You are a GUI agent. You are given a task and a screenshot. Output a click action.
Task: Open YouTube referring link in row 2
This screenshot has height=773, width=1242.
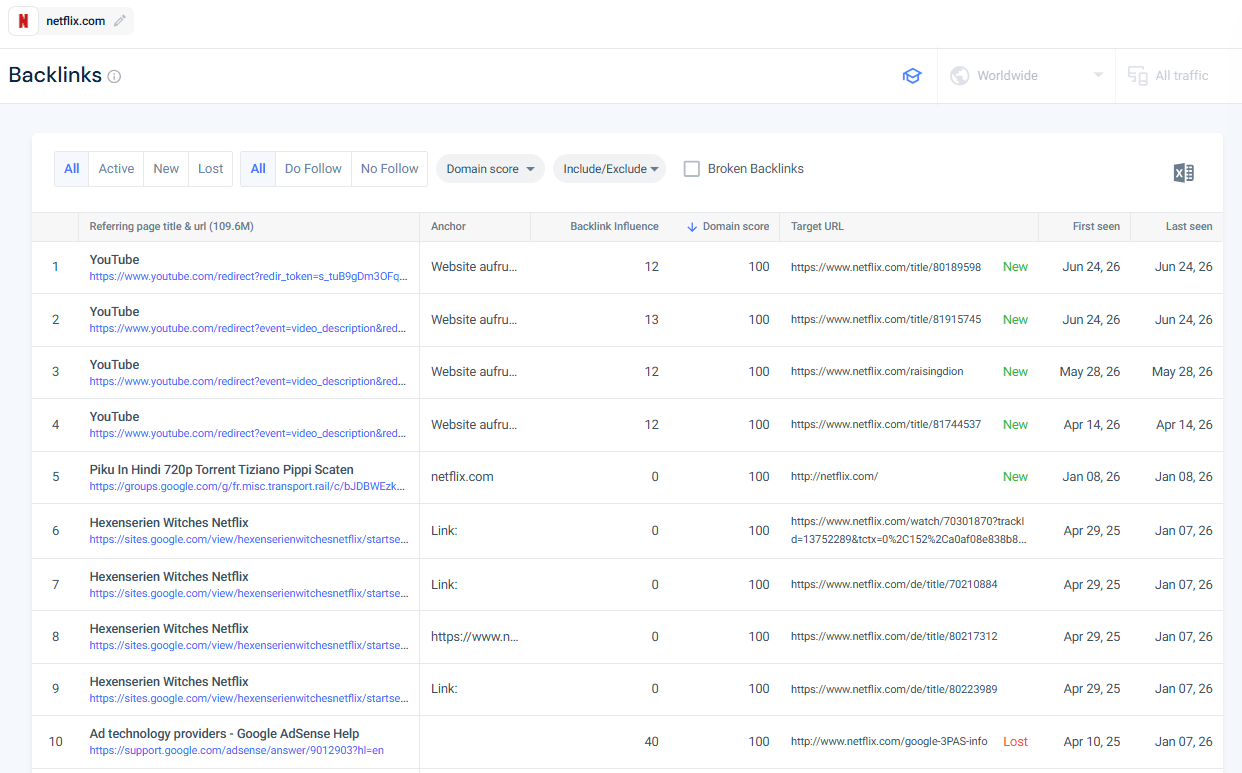pyautogui.click(x=248, y=328)
